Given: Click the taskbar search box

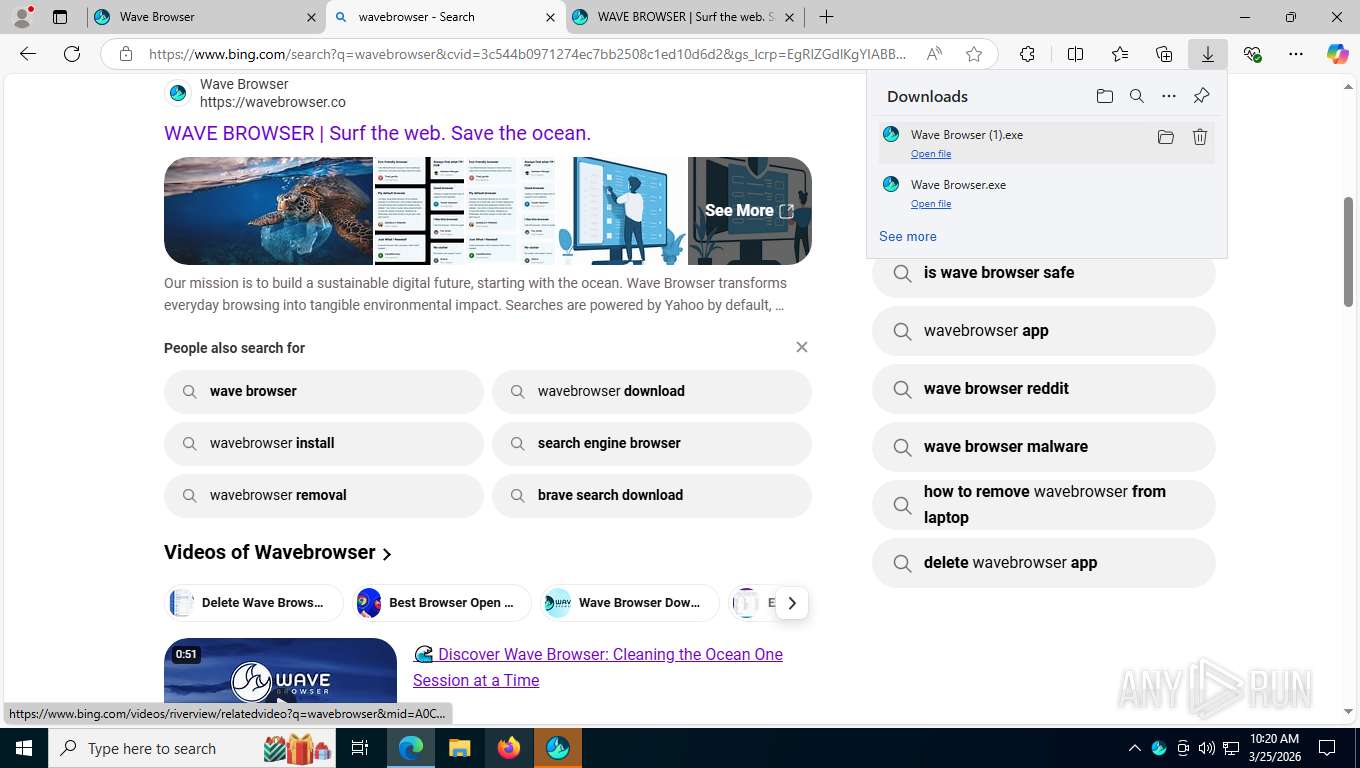Looking at the screenshot, I should [x=192, y=748].
